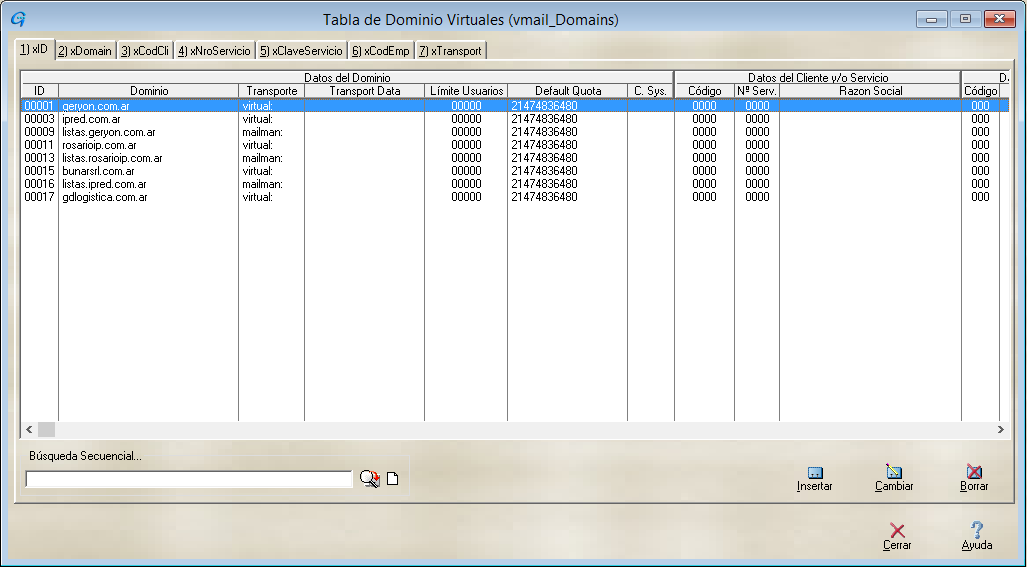Click ID cell 00015

point(39,171)
